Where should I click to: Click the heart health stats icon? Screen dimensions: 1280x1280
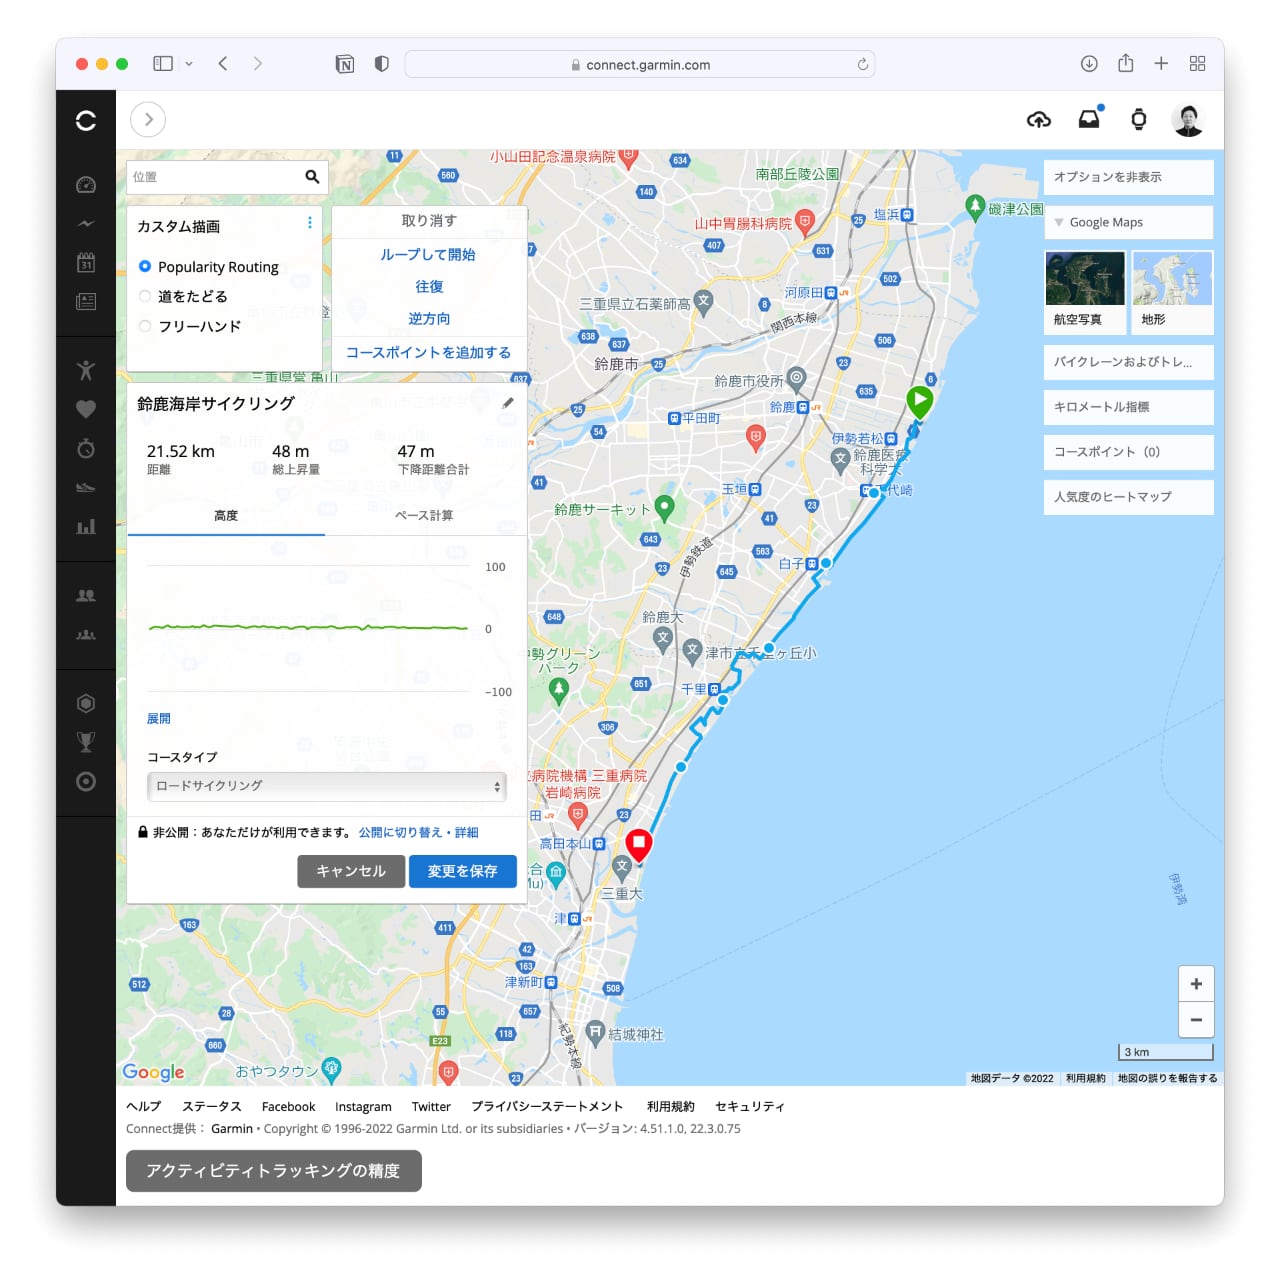86,409
